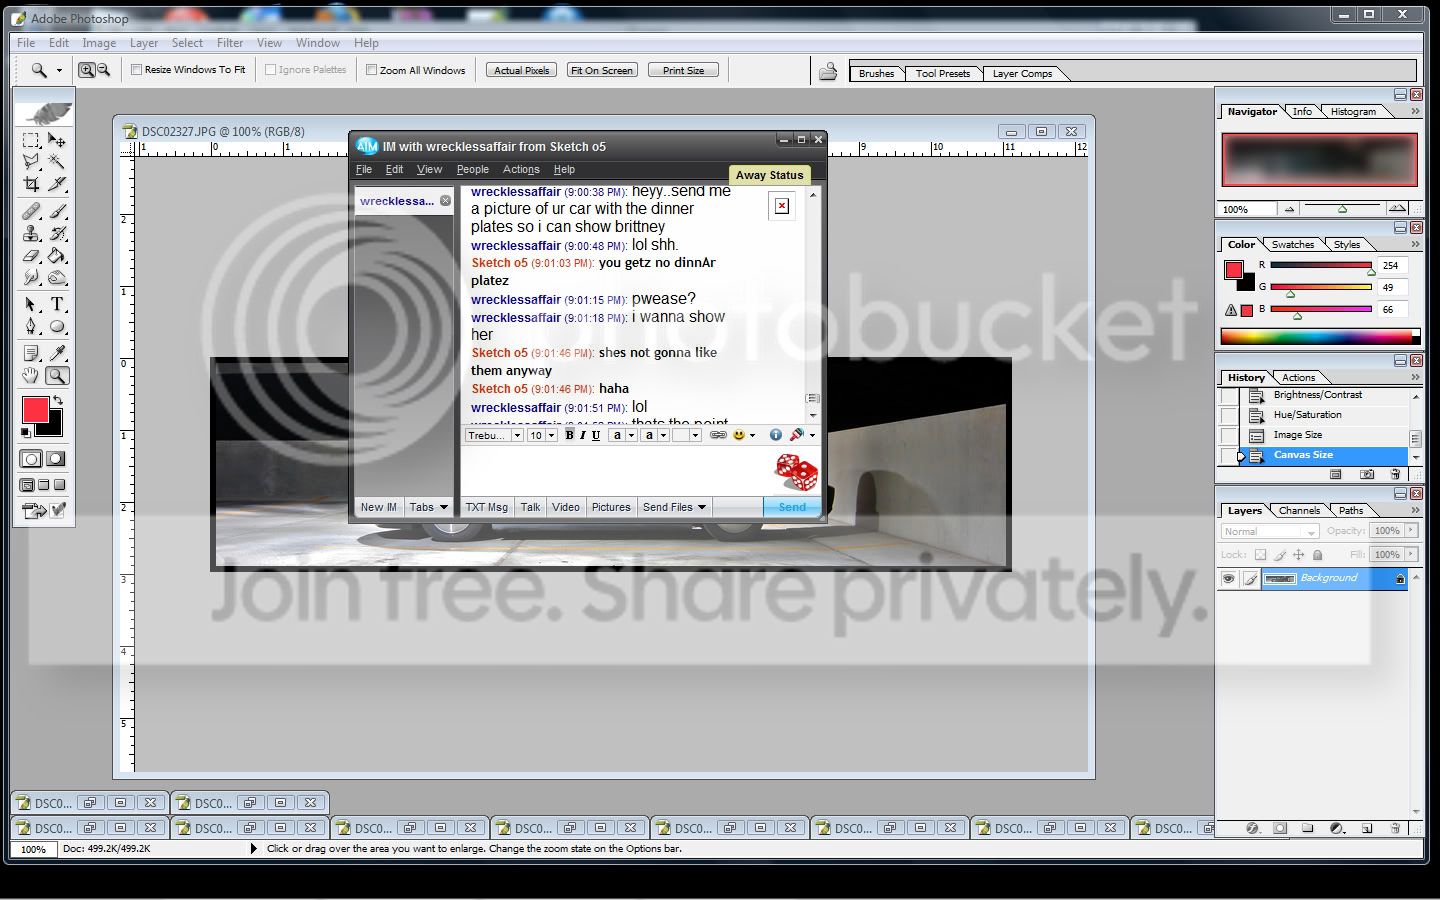Click the color spectrum ramp bar
Image resolution: width=1440 pixels, height=900 pixels.
coord(1320,337)
